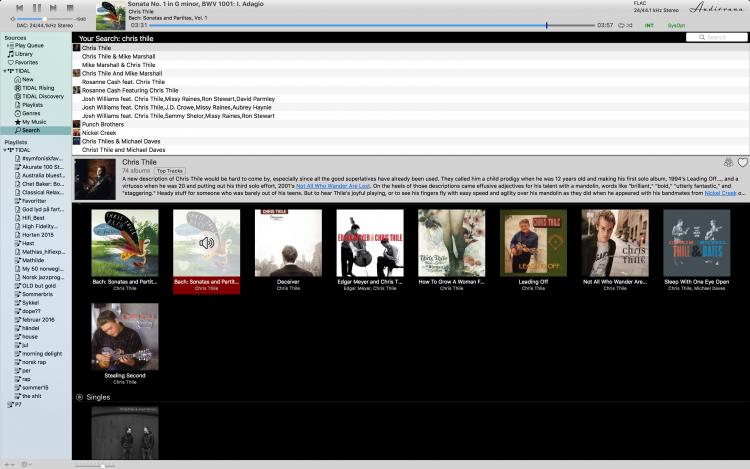Image resolution: width=750 pixels, height=469 pixels.
Task: Open Edgar Meyer and Chris Thile album
Action: tap(370, 243)
